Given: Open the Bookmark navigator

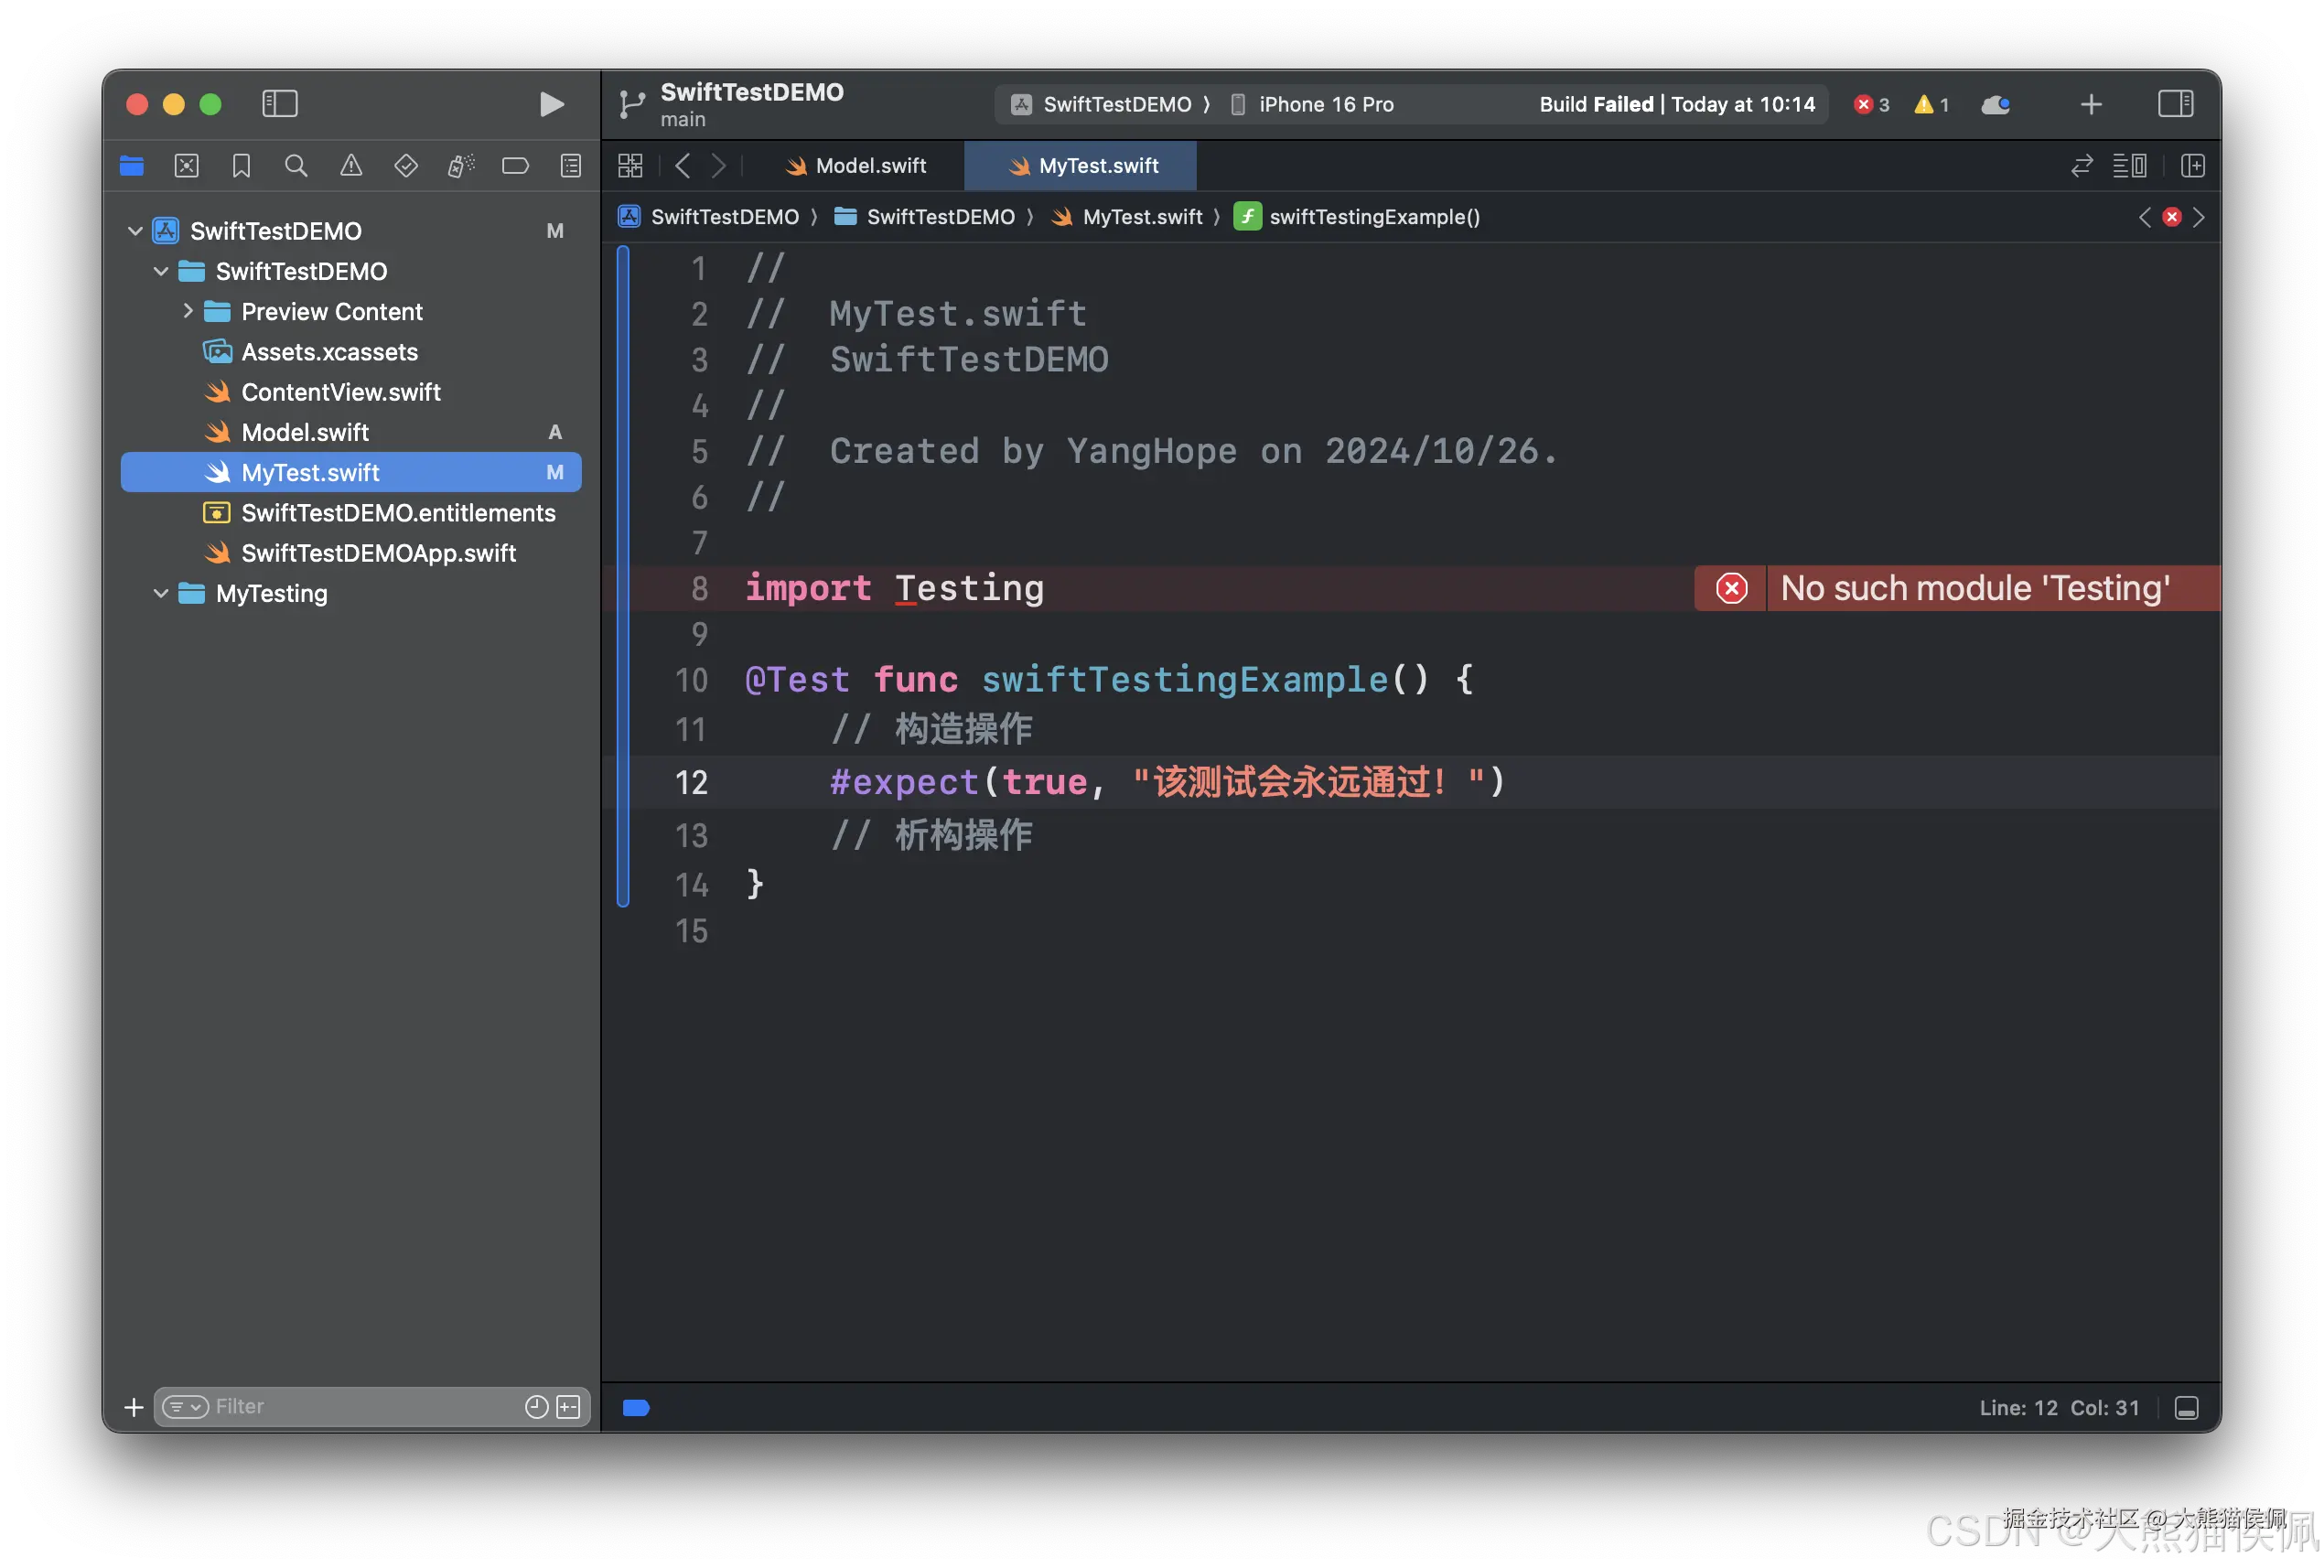Looking at the screenshot, I should coord(241,166).
